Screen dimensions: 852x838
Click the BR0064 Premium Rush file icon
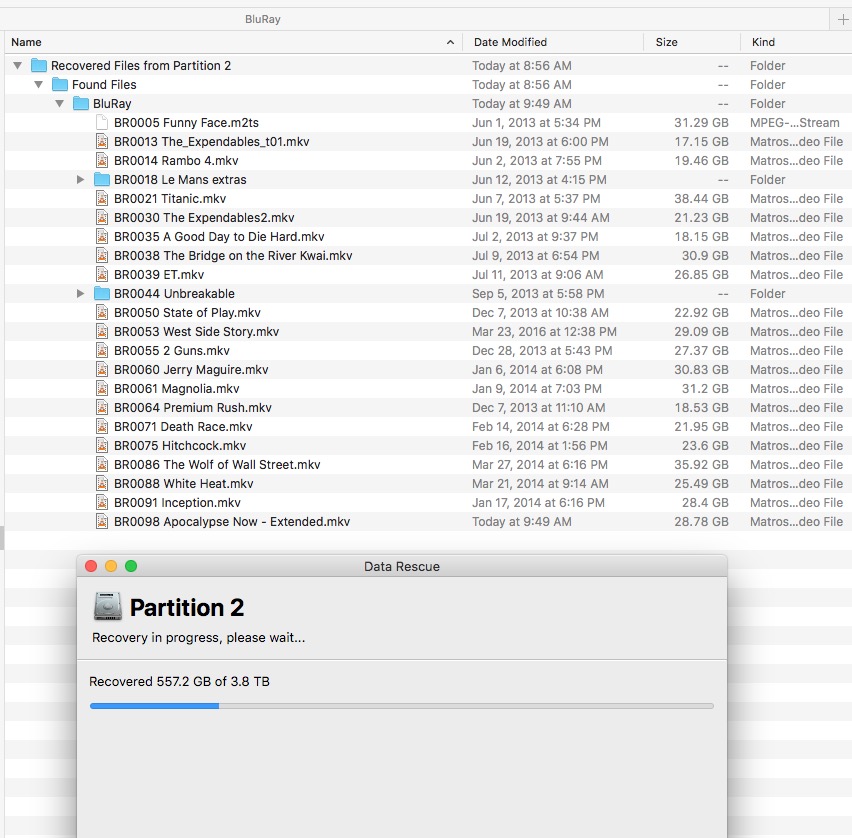[102, 408]
